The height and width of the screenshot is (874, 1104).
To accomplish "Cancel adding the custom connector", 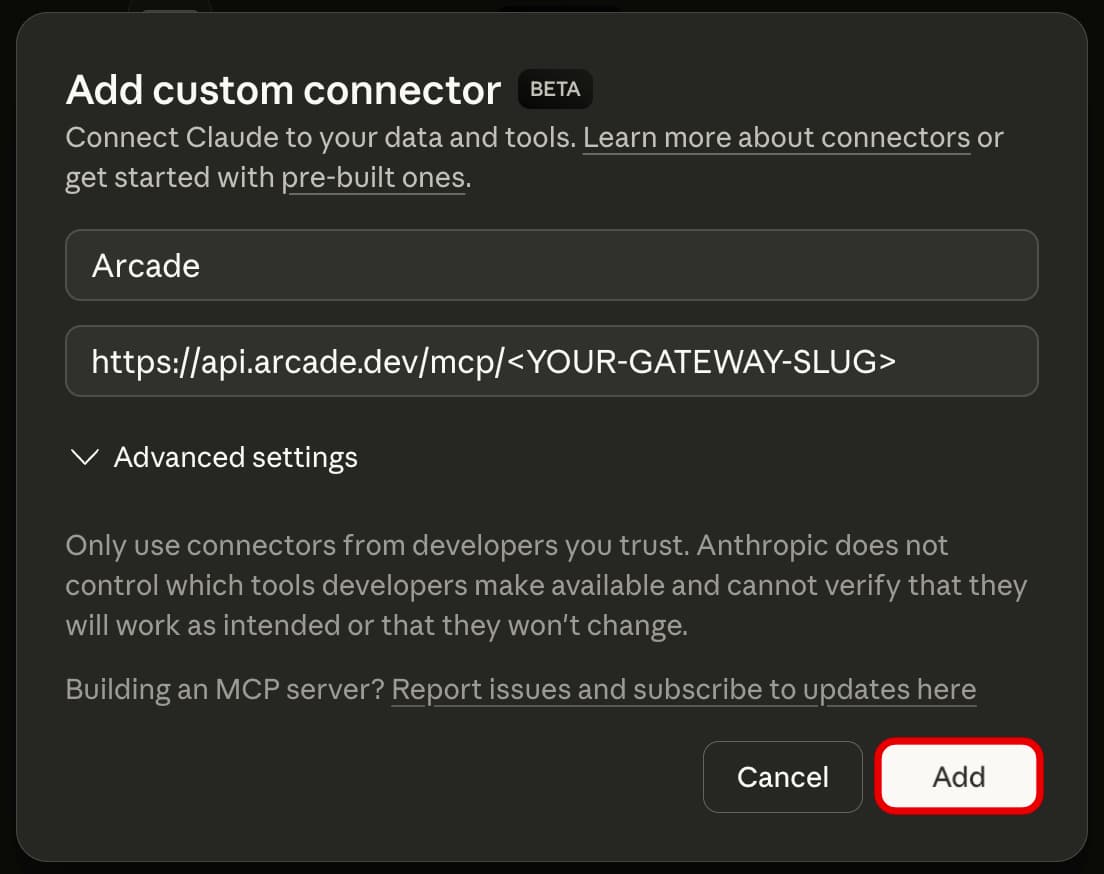I will 782,776.
